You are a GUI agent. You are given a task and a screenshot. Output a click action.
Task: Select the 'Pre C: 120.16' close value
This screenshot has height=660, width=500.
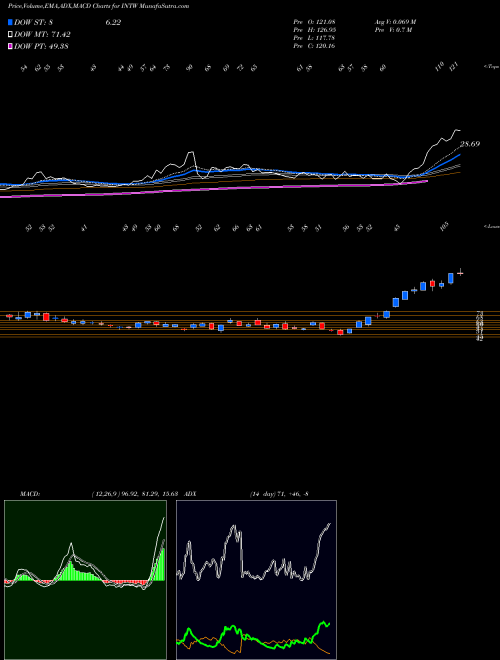(x=314, y=46)
